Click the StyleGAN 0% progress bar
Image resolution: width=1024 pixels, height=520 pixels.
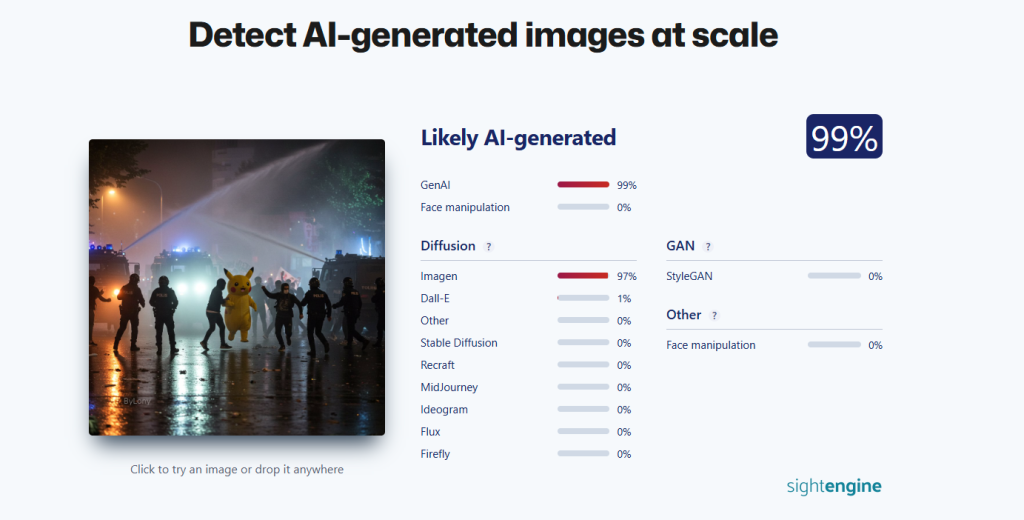[834, 276]
